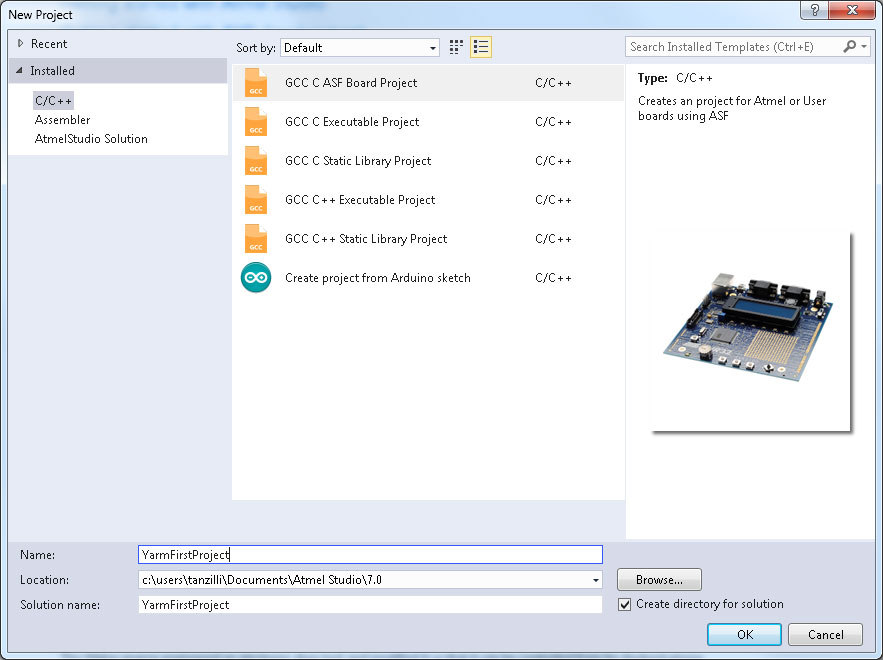Select 'GCC C Executable Project' text

click(x=352, y=122)
